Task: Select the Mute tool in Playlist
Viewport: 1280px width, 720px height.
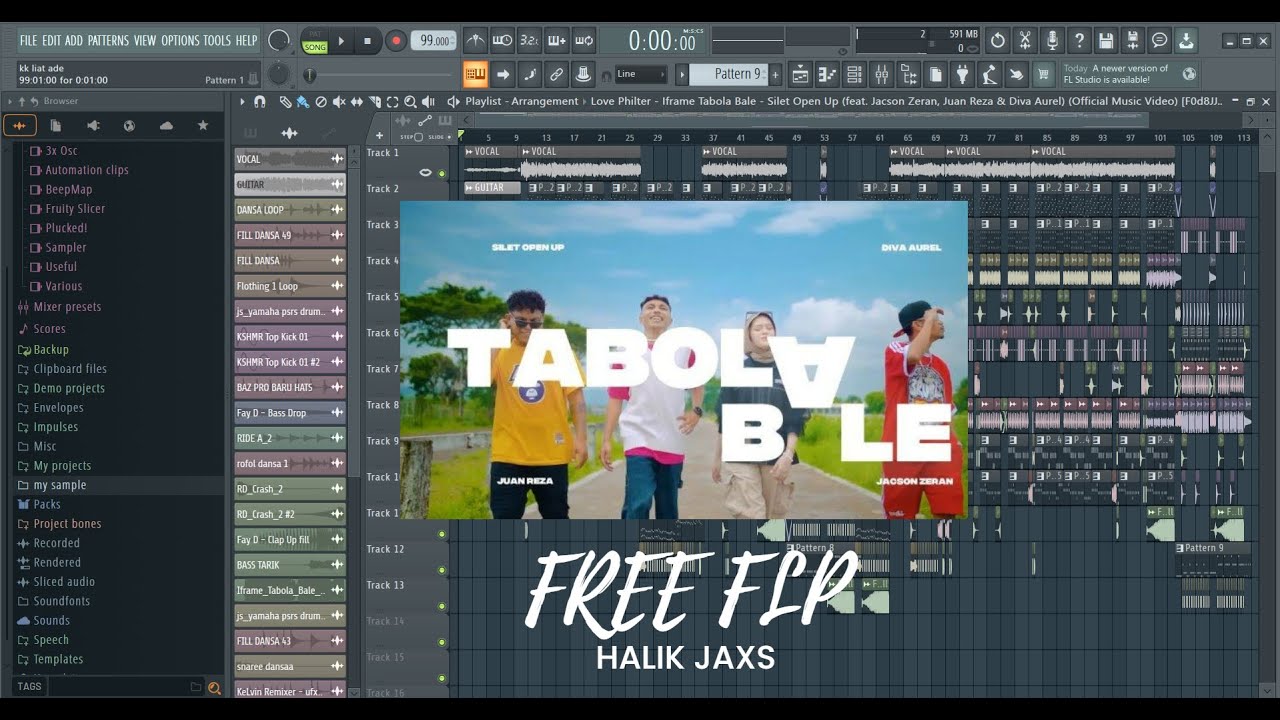Action: (339, 101)
